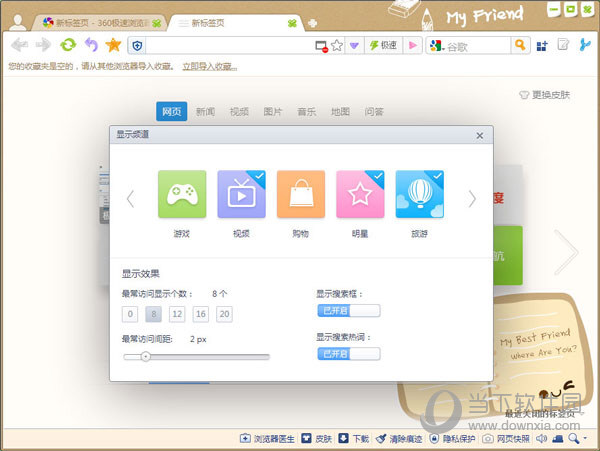Viewport: 600px width, 451px height.
Task: Set most-visited count to 0
Action: click(x=130, y=314)
